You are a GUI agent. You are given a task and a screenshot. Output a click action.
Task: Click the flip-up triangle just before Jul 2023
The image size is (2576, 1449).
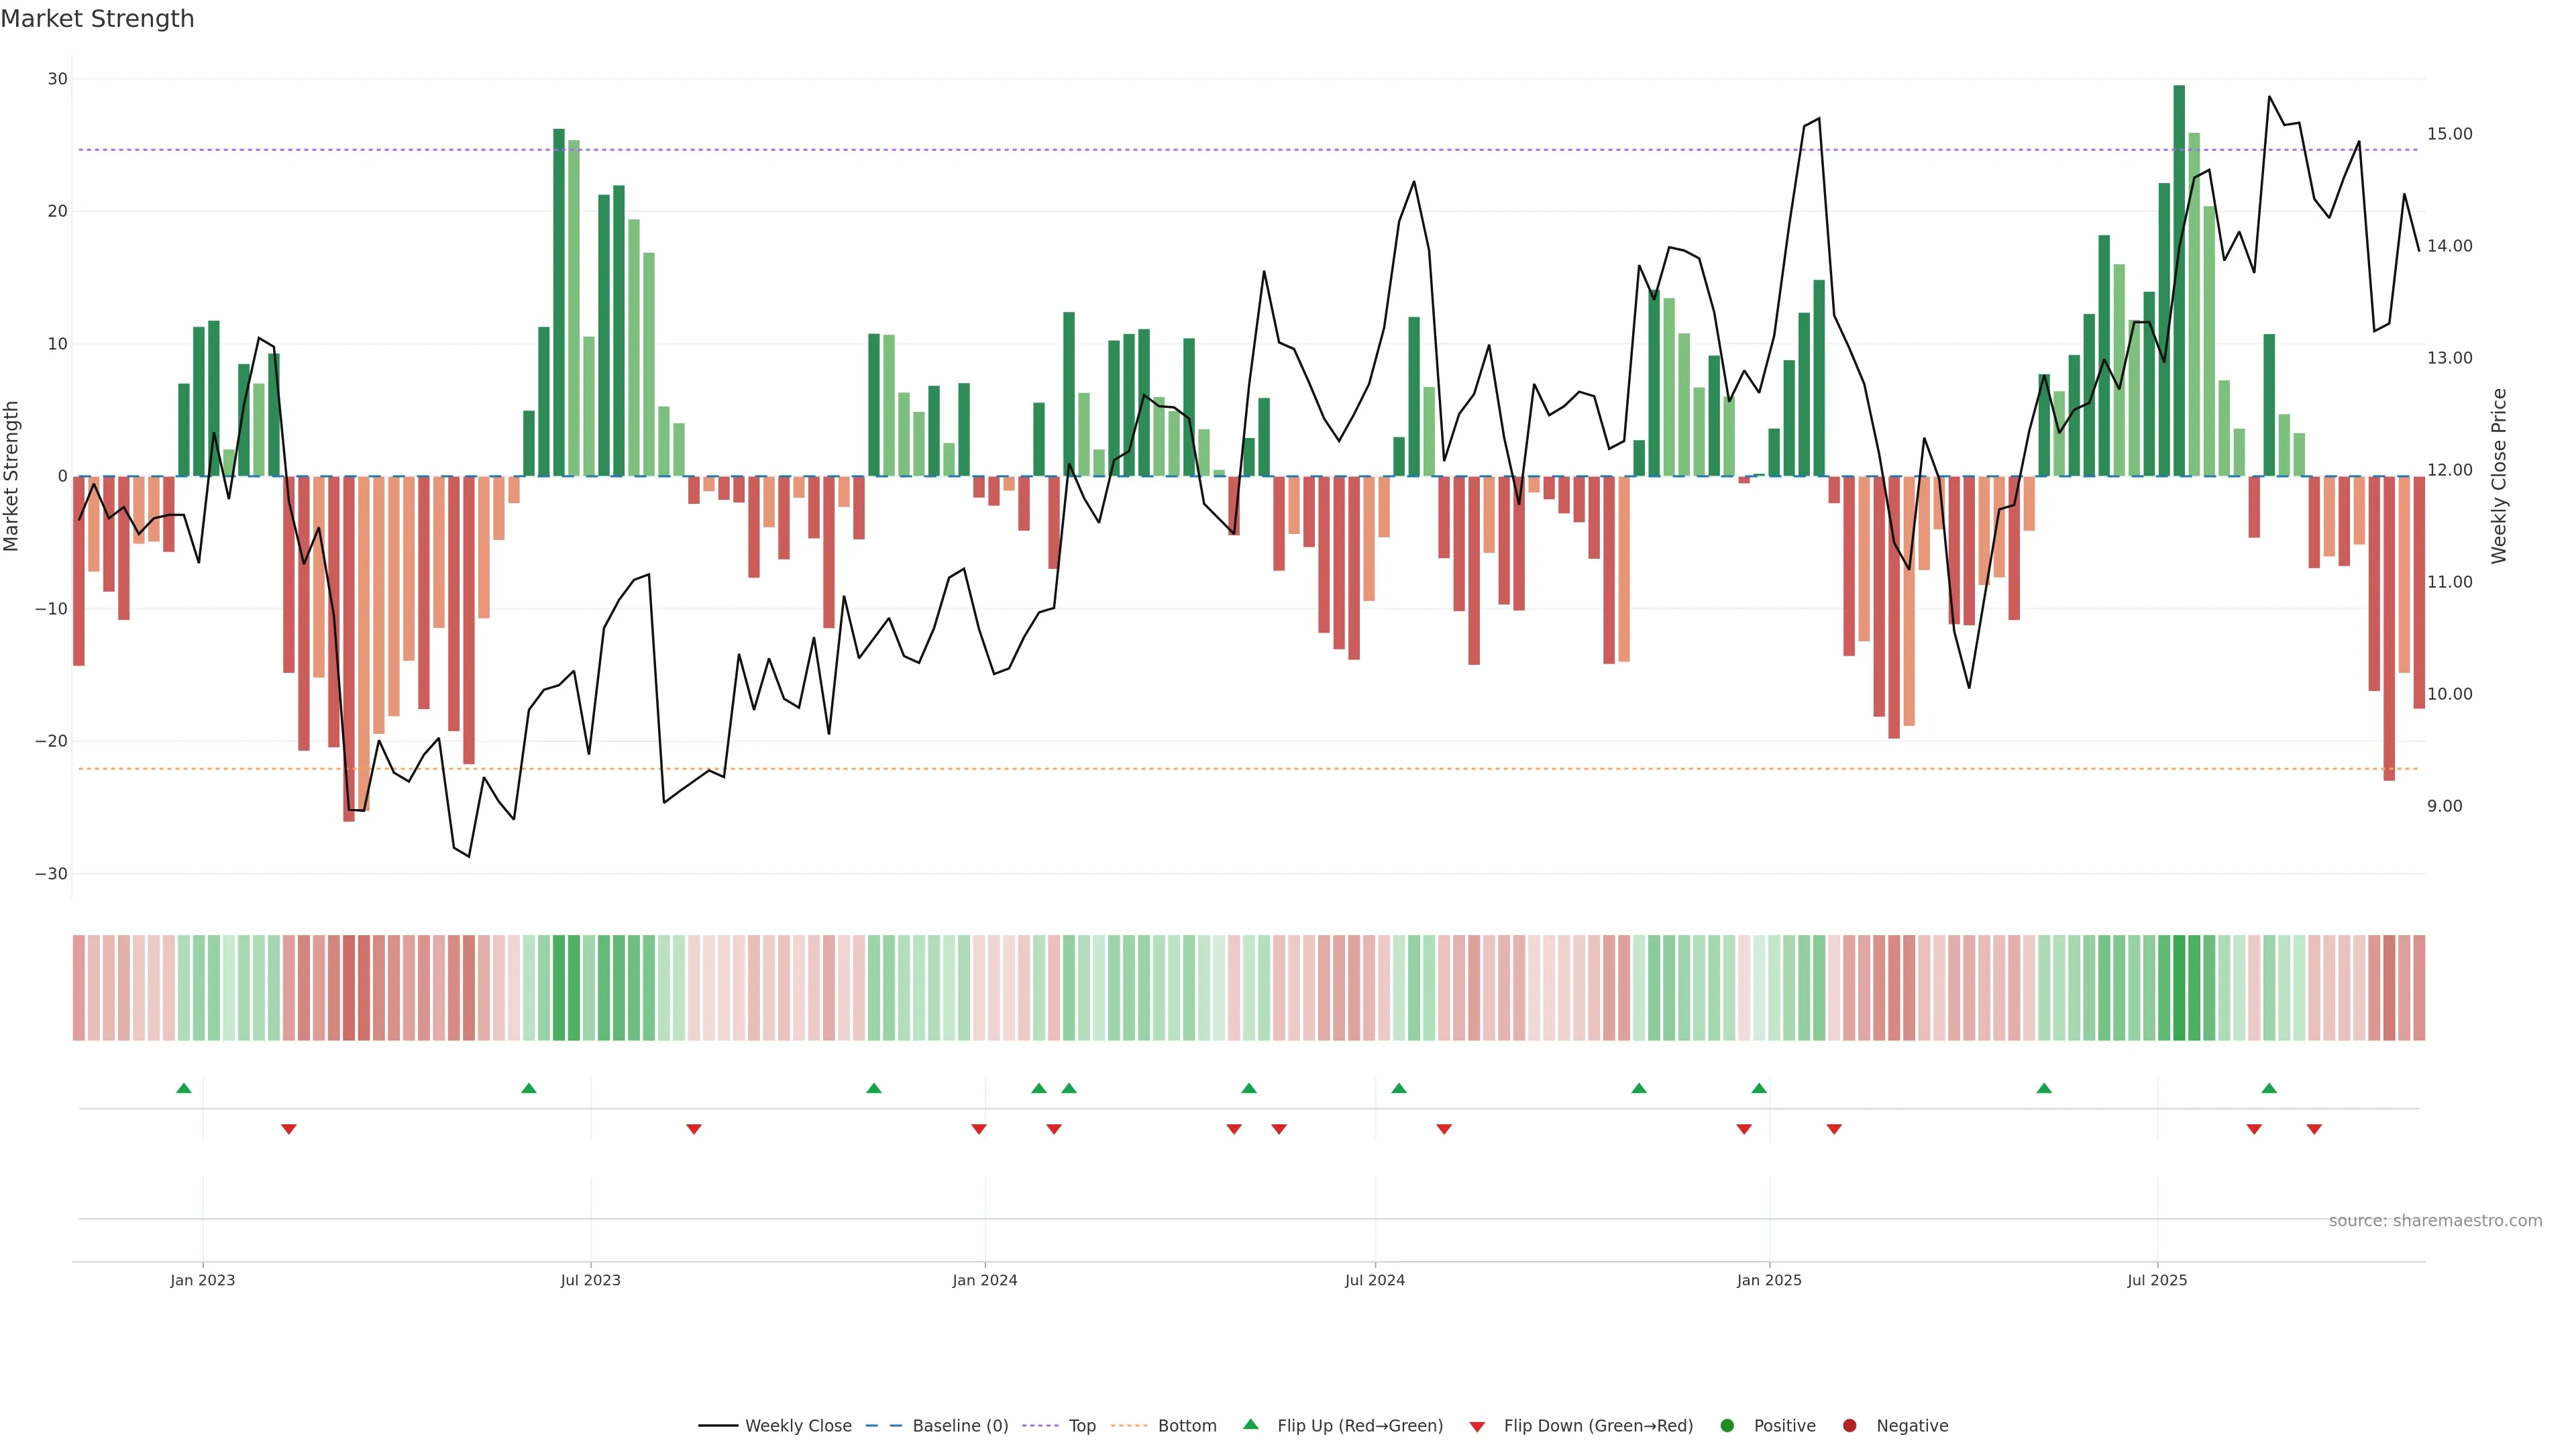(529, 1088)
